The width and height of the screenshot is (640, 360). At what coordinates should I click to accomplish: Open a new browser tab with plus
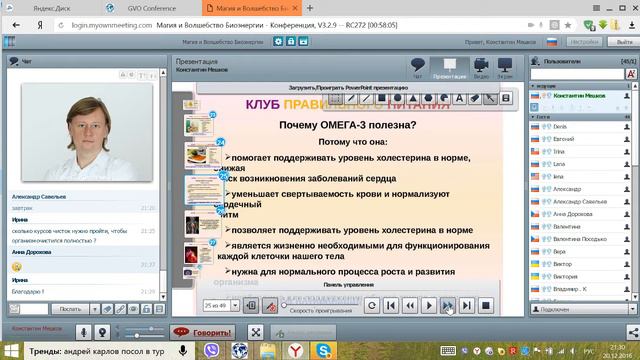tap(310, 8)
